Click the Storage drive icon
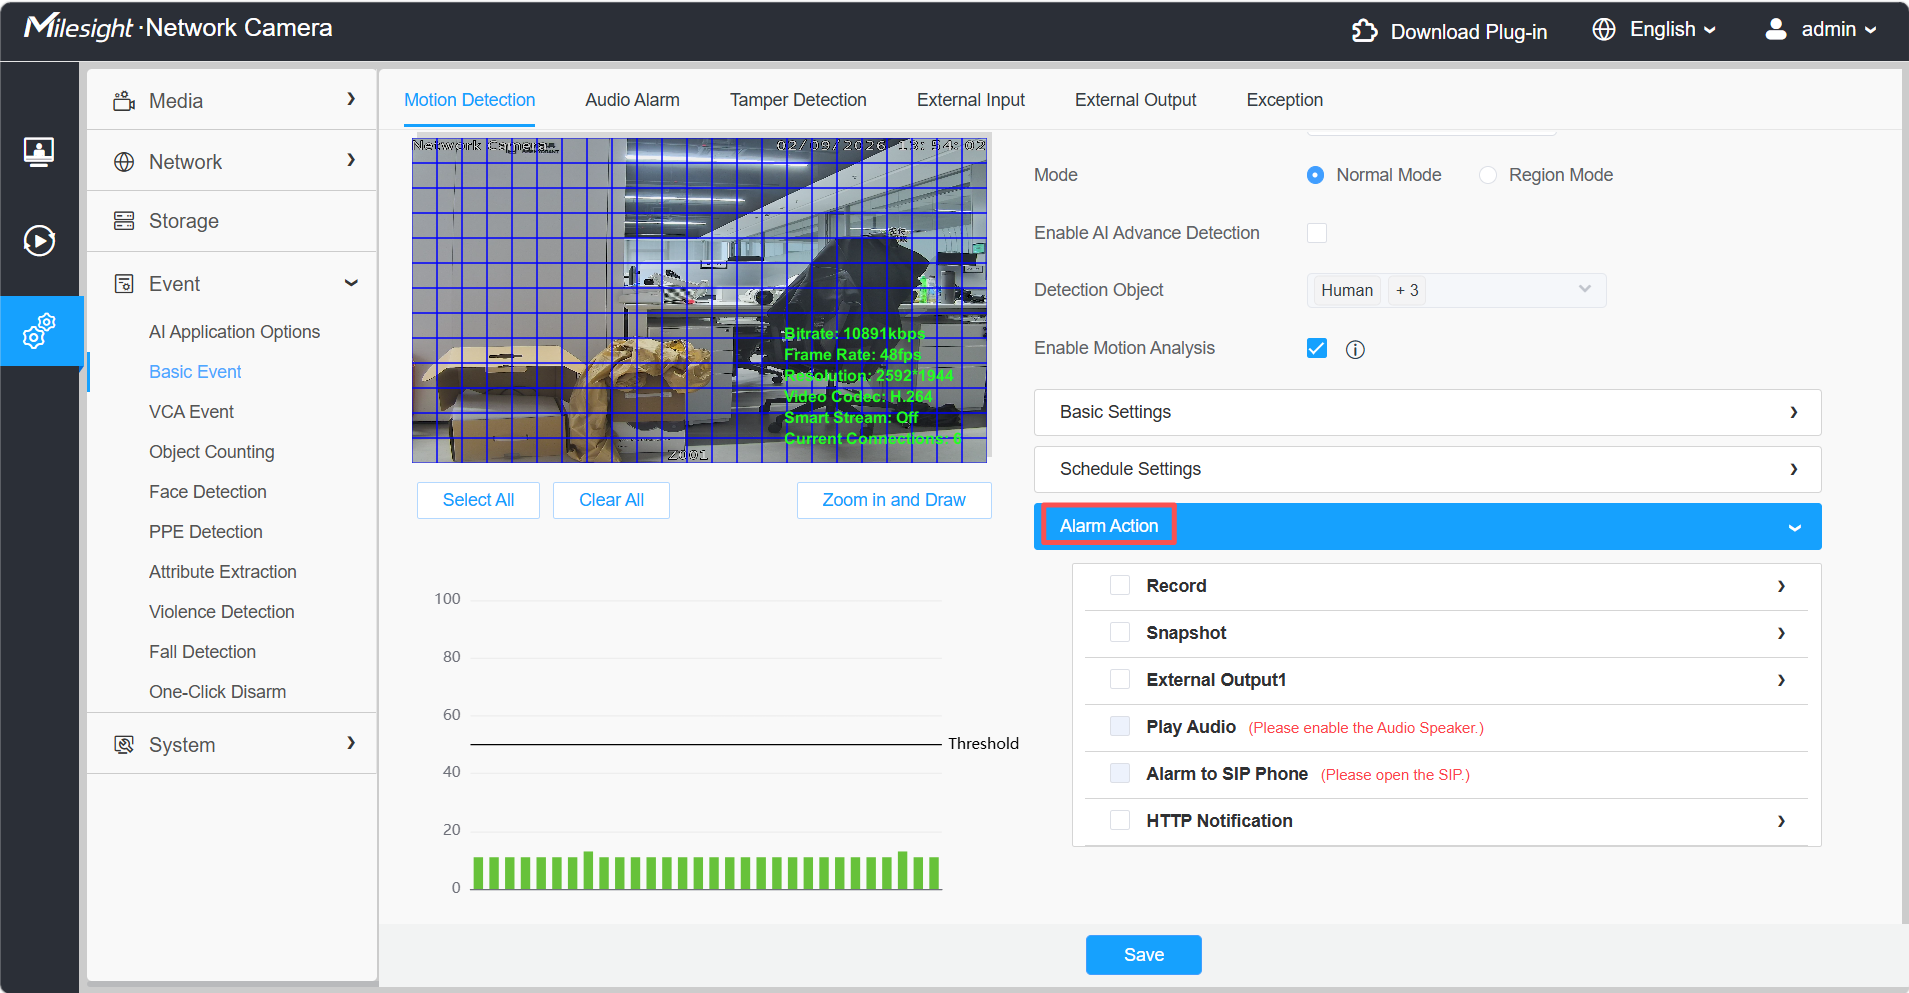Screen dimensions: 1909x993 pos(124,221)
